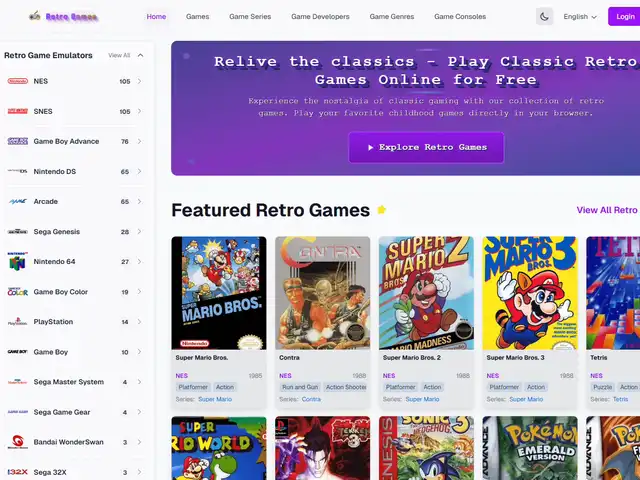Viewport: 640px width, 480px height.
Task: Collapse the Retro Game Emulators section
Action: [140, 55]
